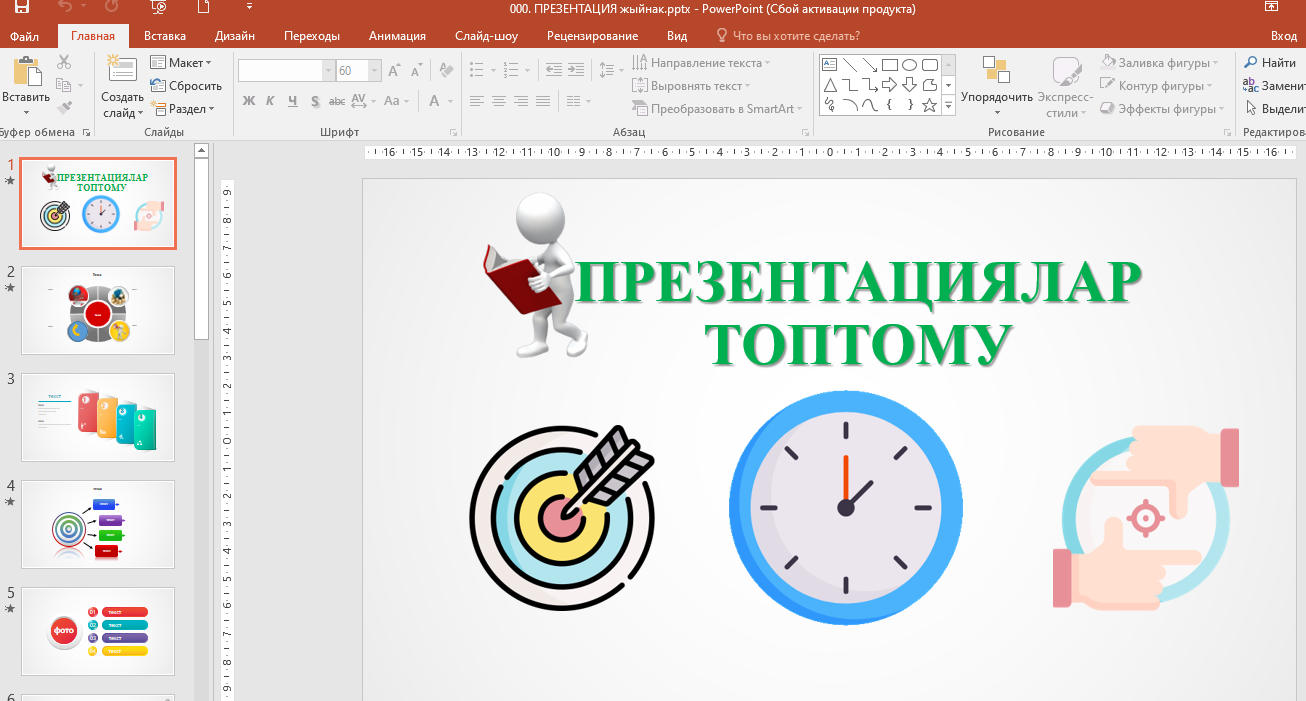1306x701 pixels.
Task: Click the Copy icon in clipboard group
Action: pos(64,85)
